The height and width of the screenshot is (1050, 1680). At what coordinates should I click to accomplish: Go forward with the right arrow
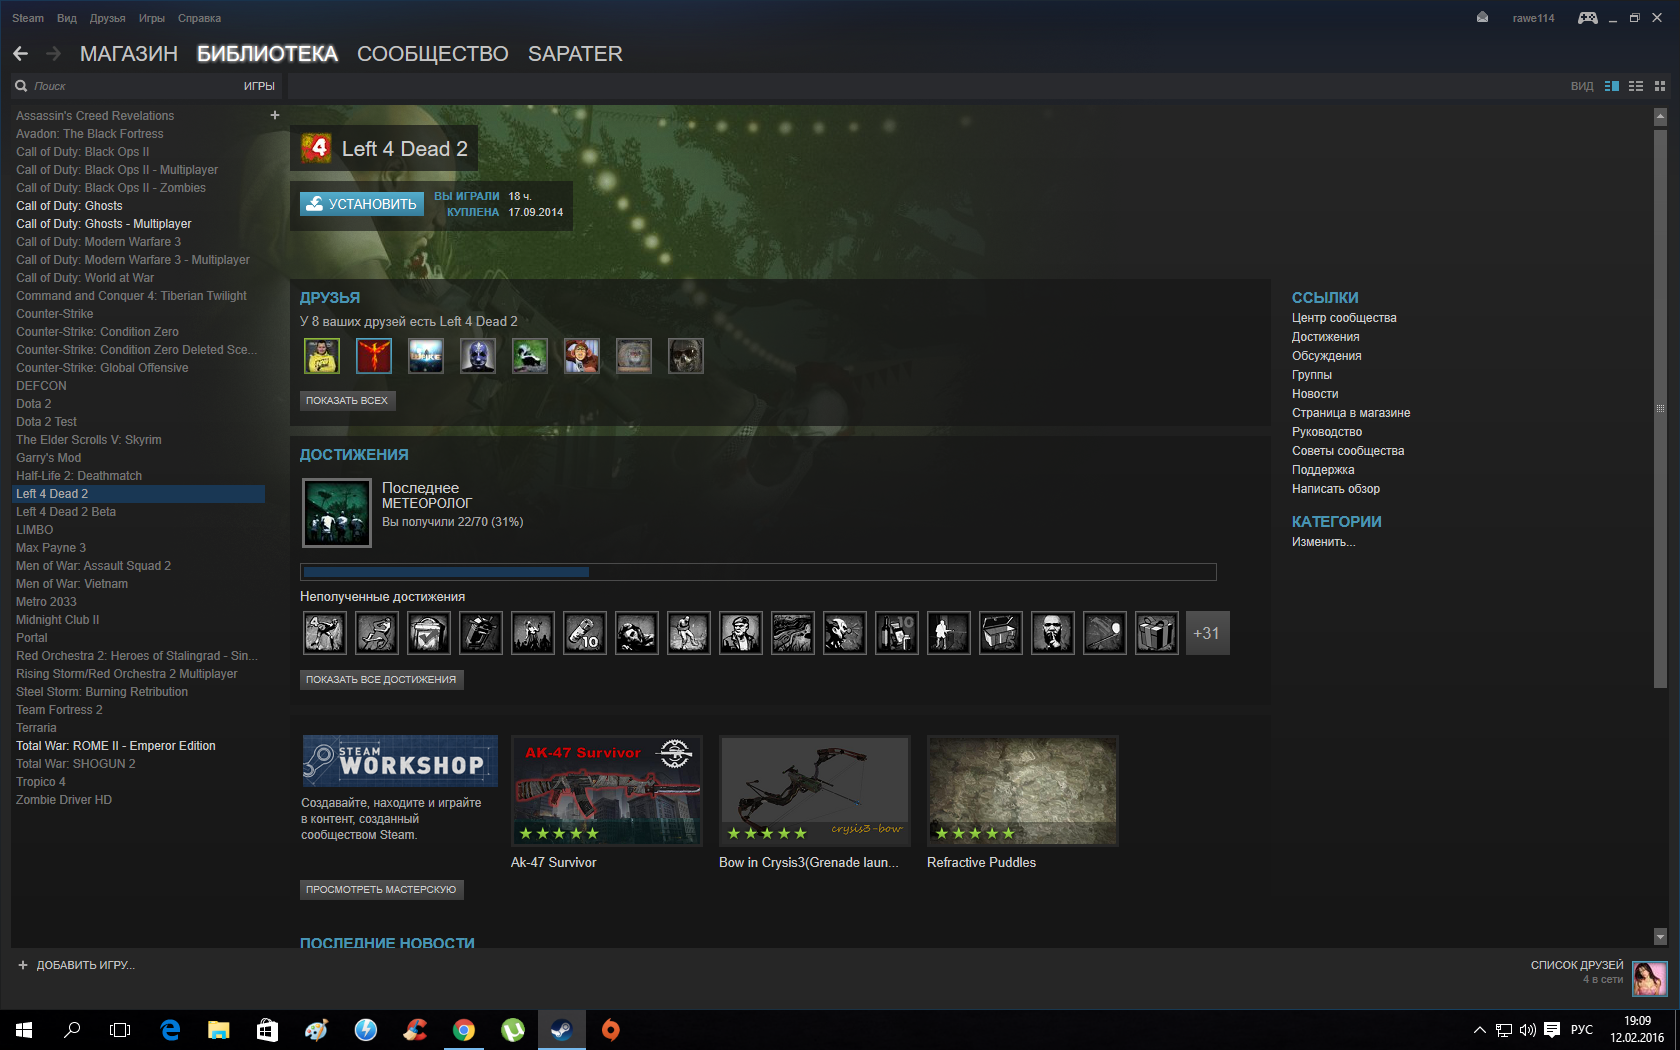click(54, 54)
